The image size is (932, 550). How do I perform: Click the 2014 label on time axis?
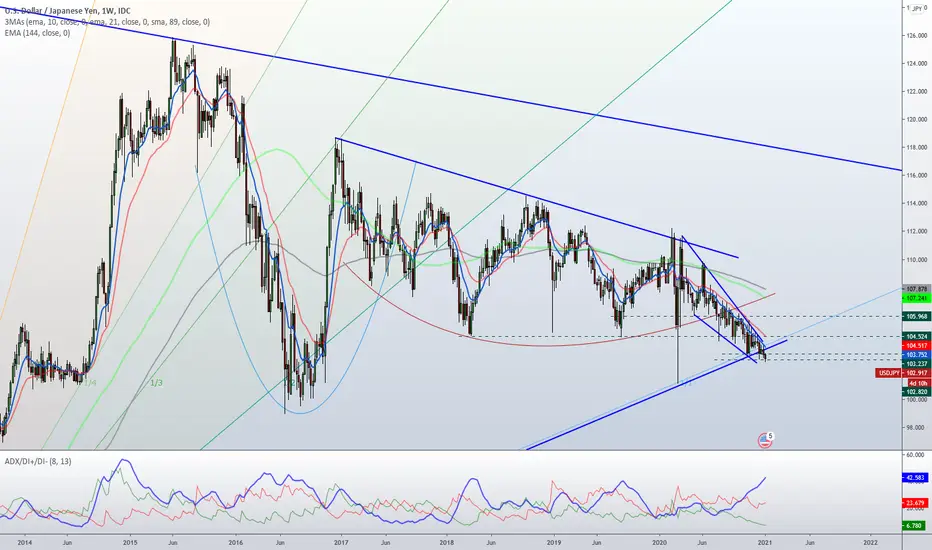point(24,542)
